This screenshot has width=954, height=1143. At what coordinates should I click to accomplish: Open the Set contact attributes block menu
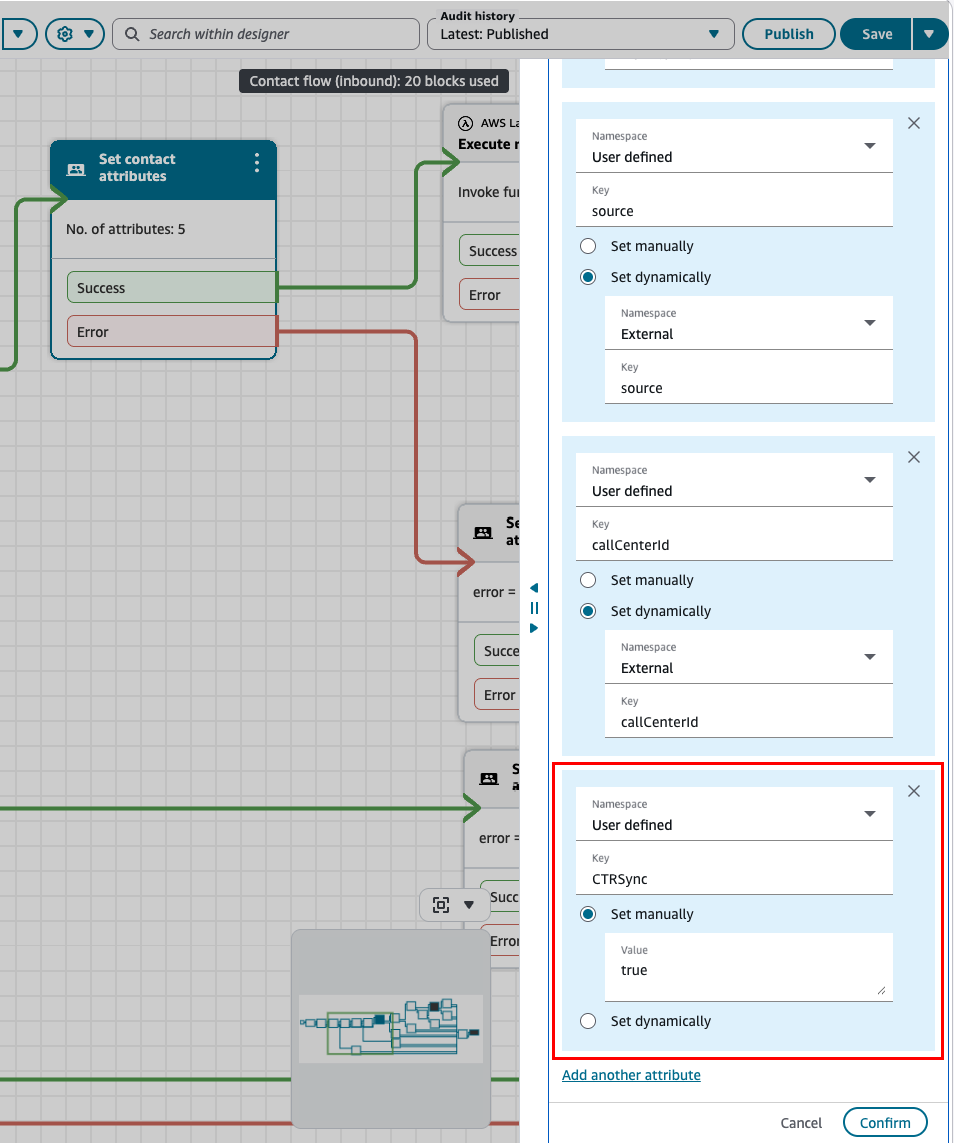(x=257, y=163)
